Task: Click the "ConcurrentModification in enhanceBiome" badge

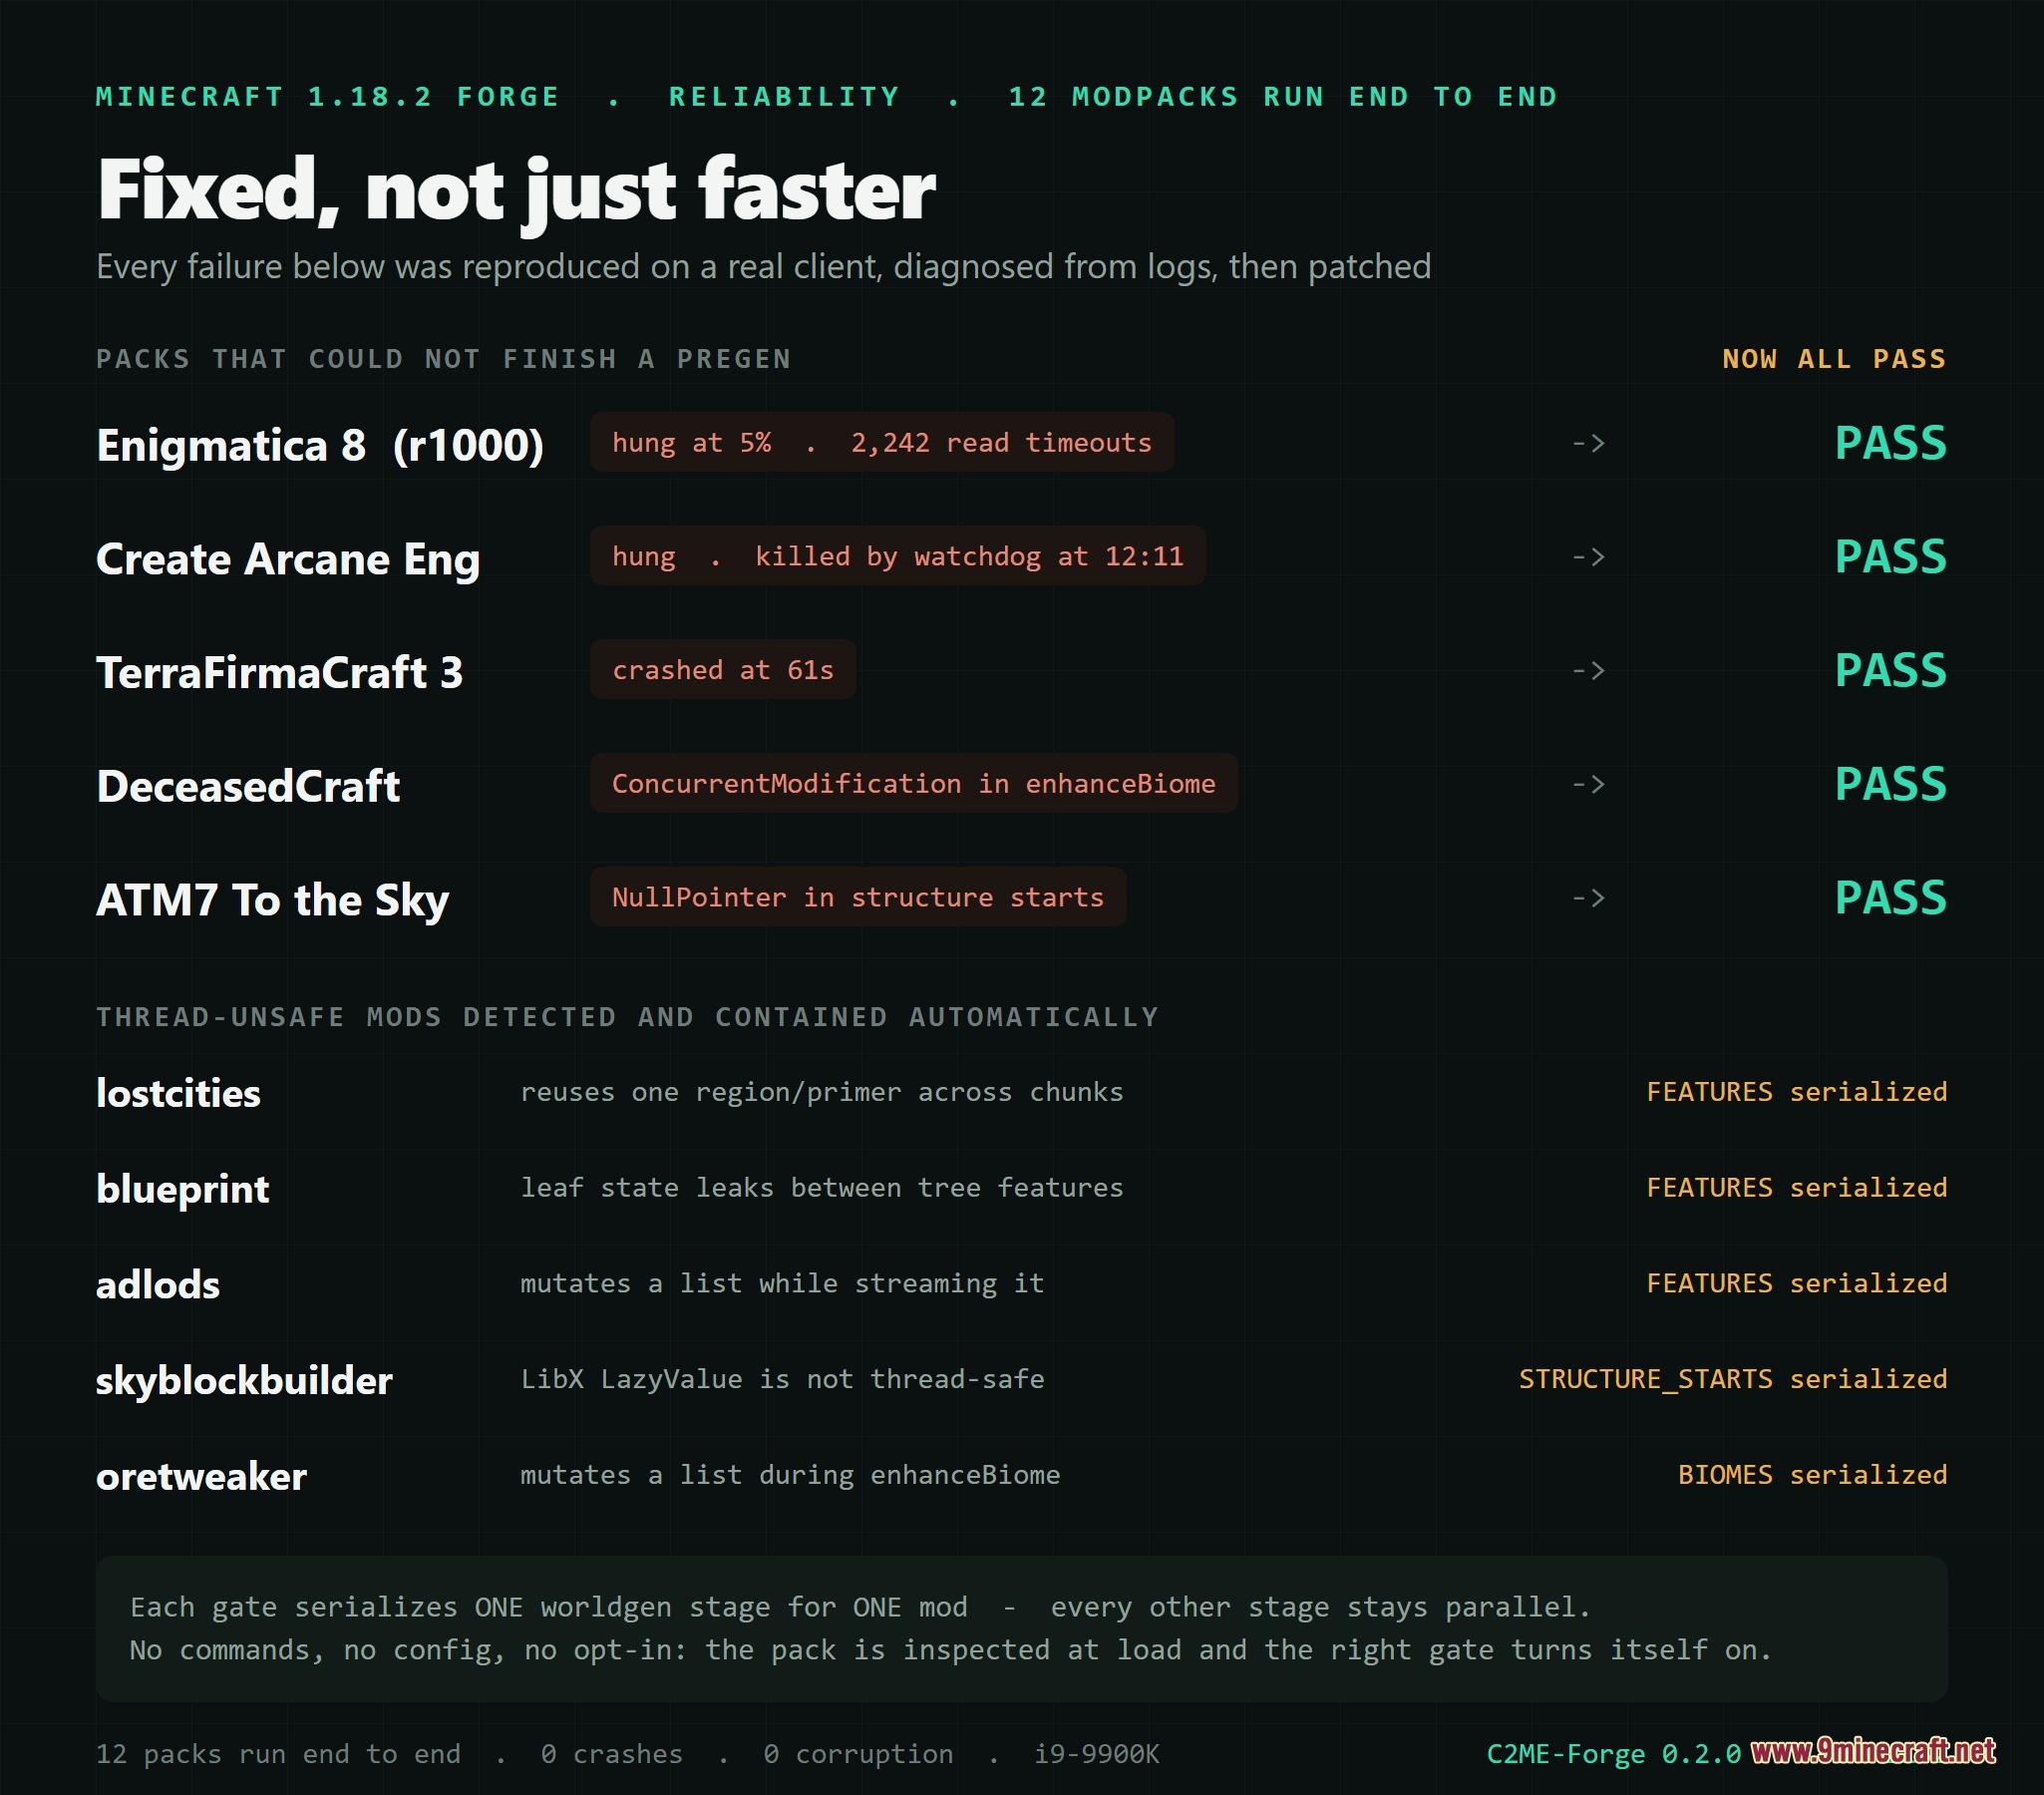Action: [914, 783]
